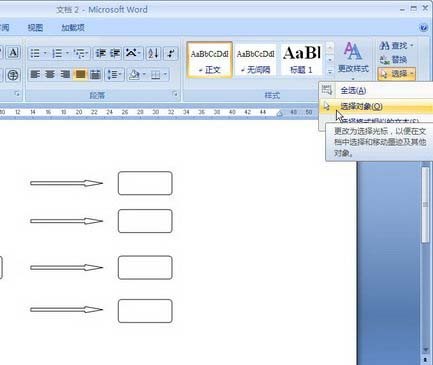Click the character border A icon

pyautogui.click(x=13, y=53)
